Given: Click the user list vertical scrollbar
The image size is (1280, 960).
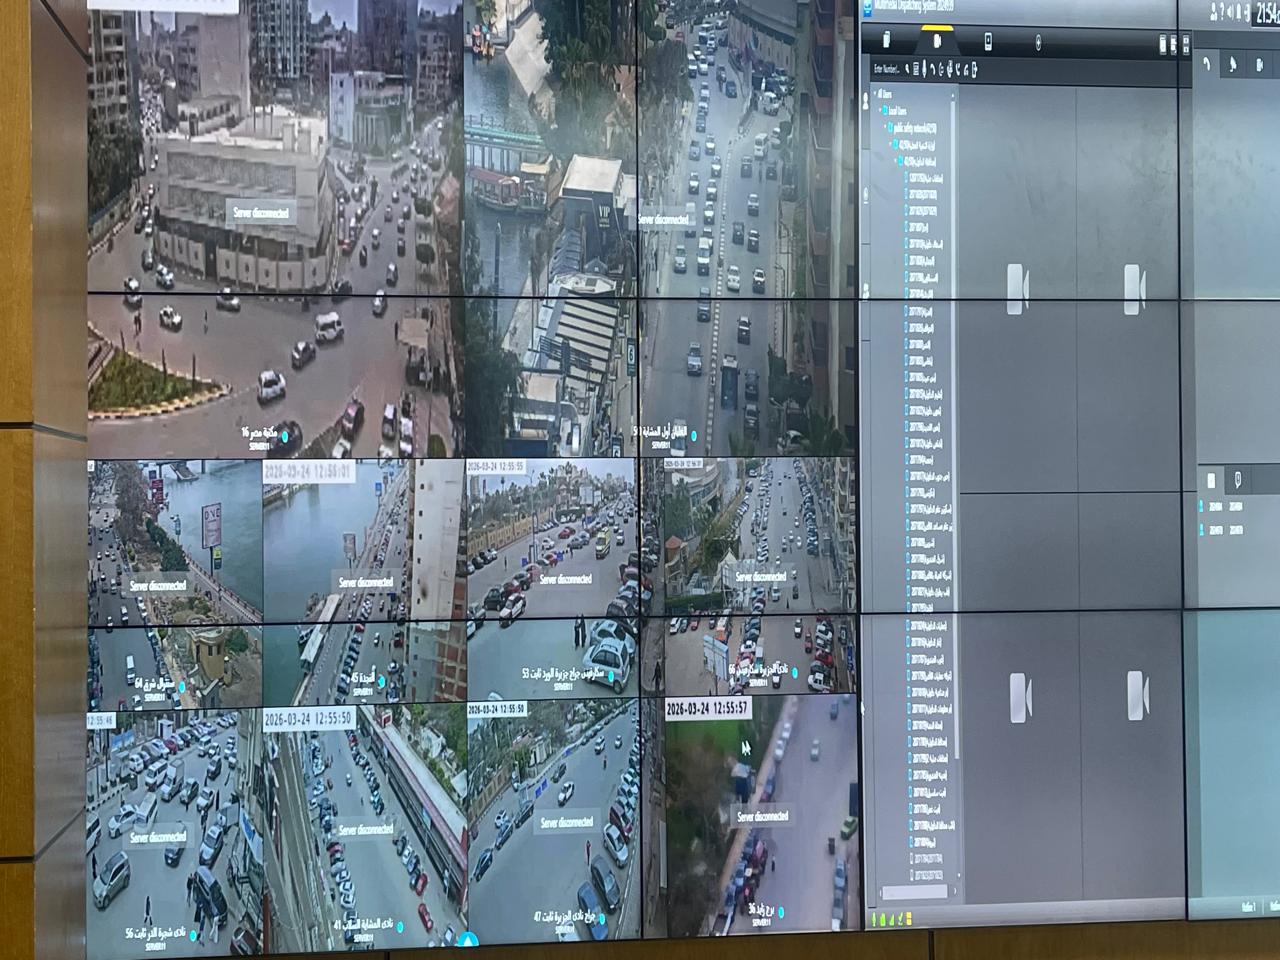Looking at the screenshot, I should pos(954,400).
